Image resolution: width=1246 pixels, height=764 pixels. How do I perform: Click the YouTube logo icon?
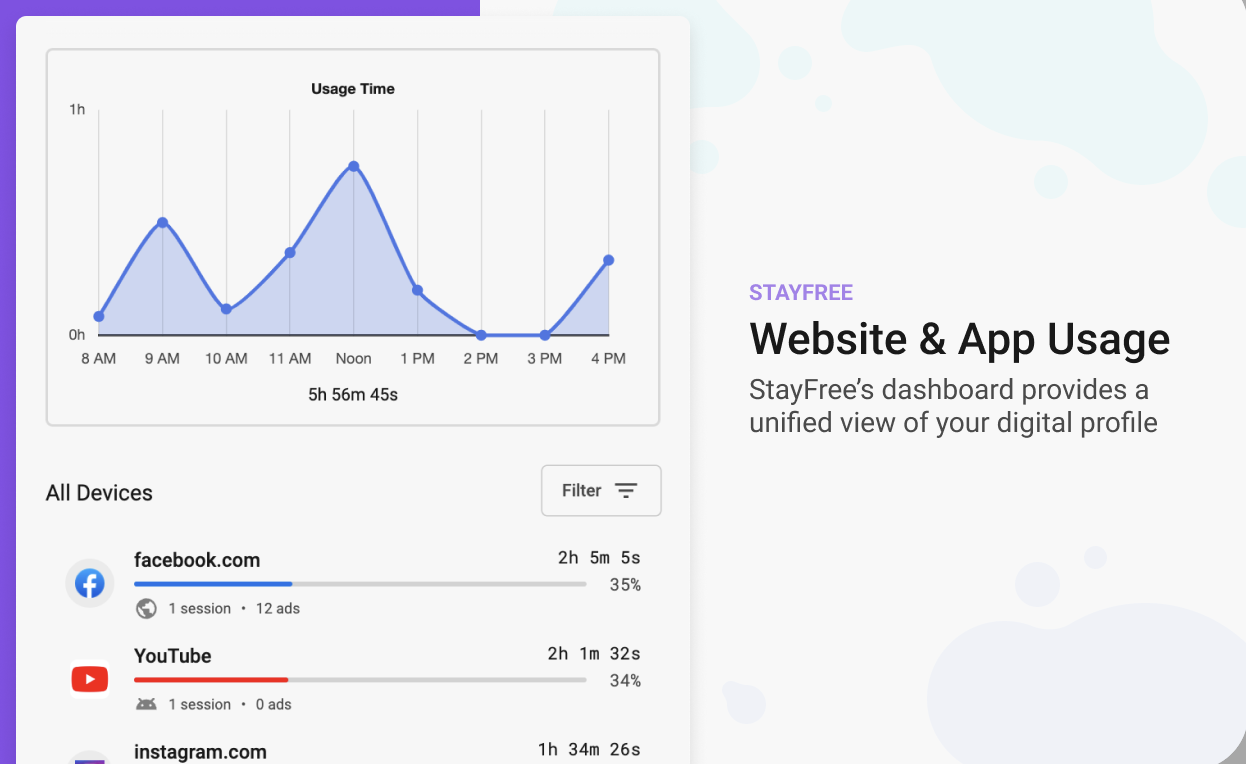90,680
